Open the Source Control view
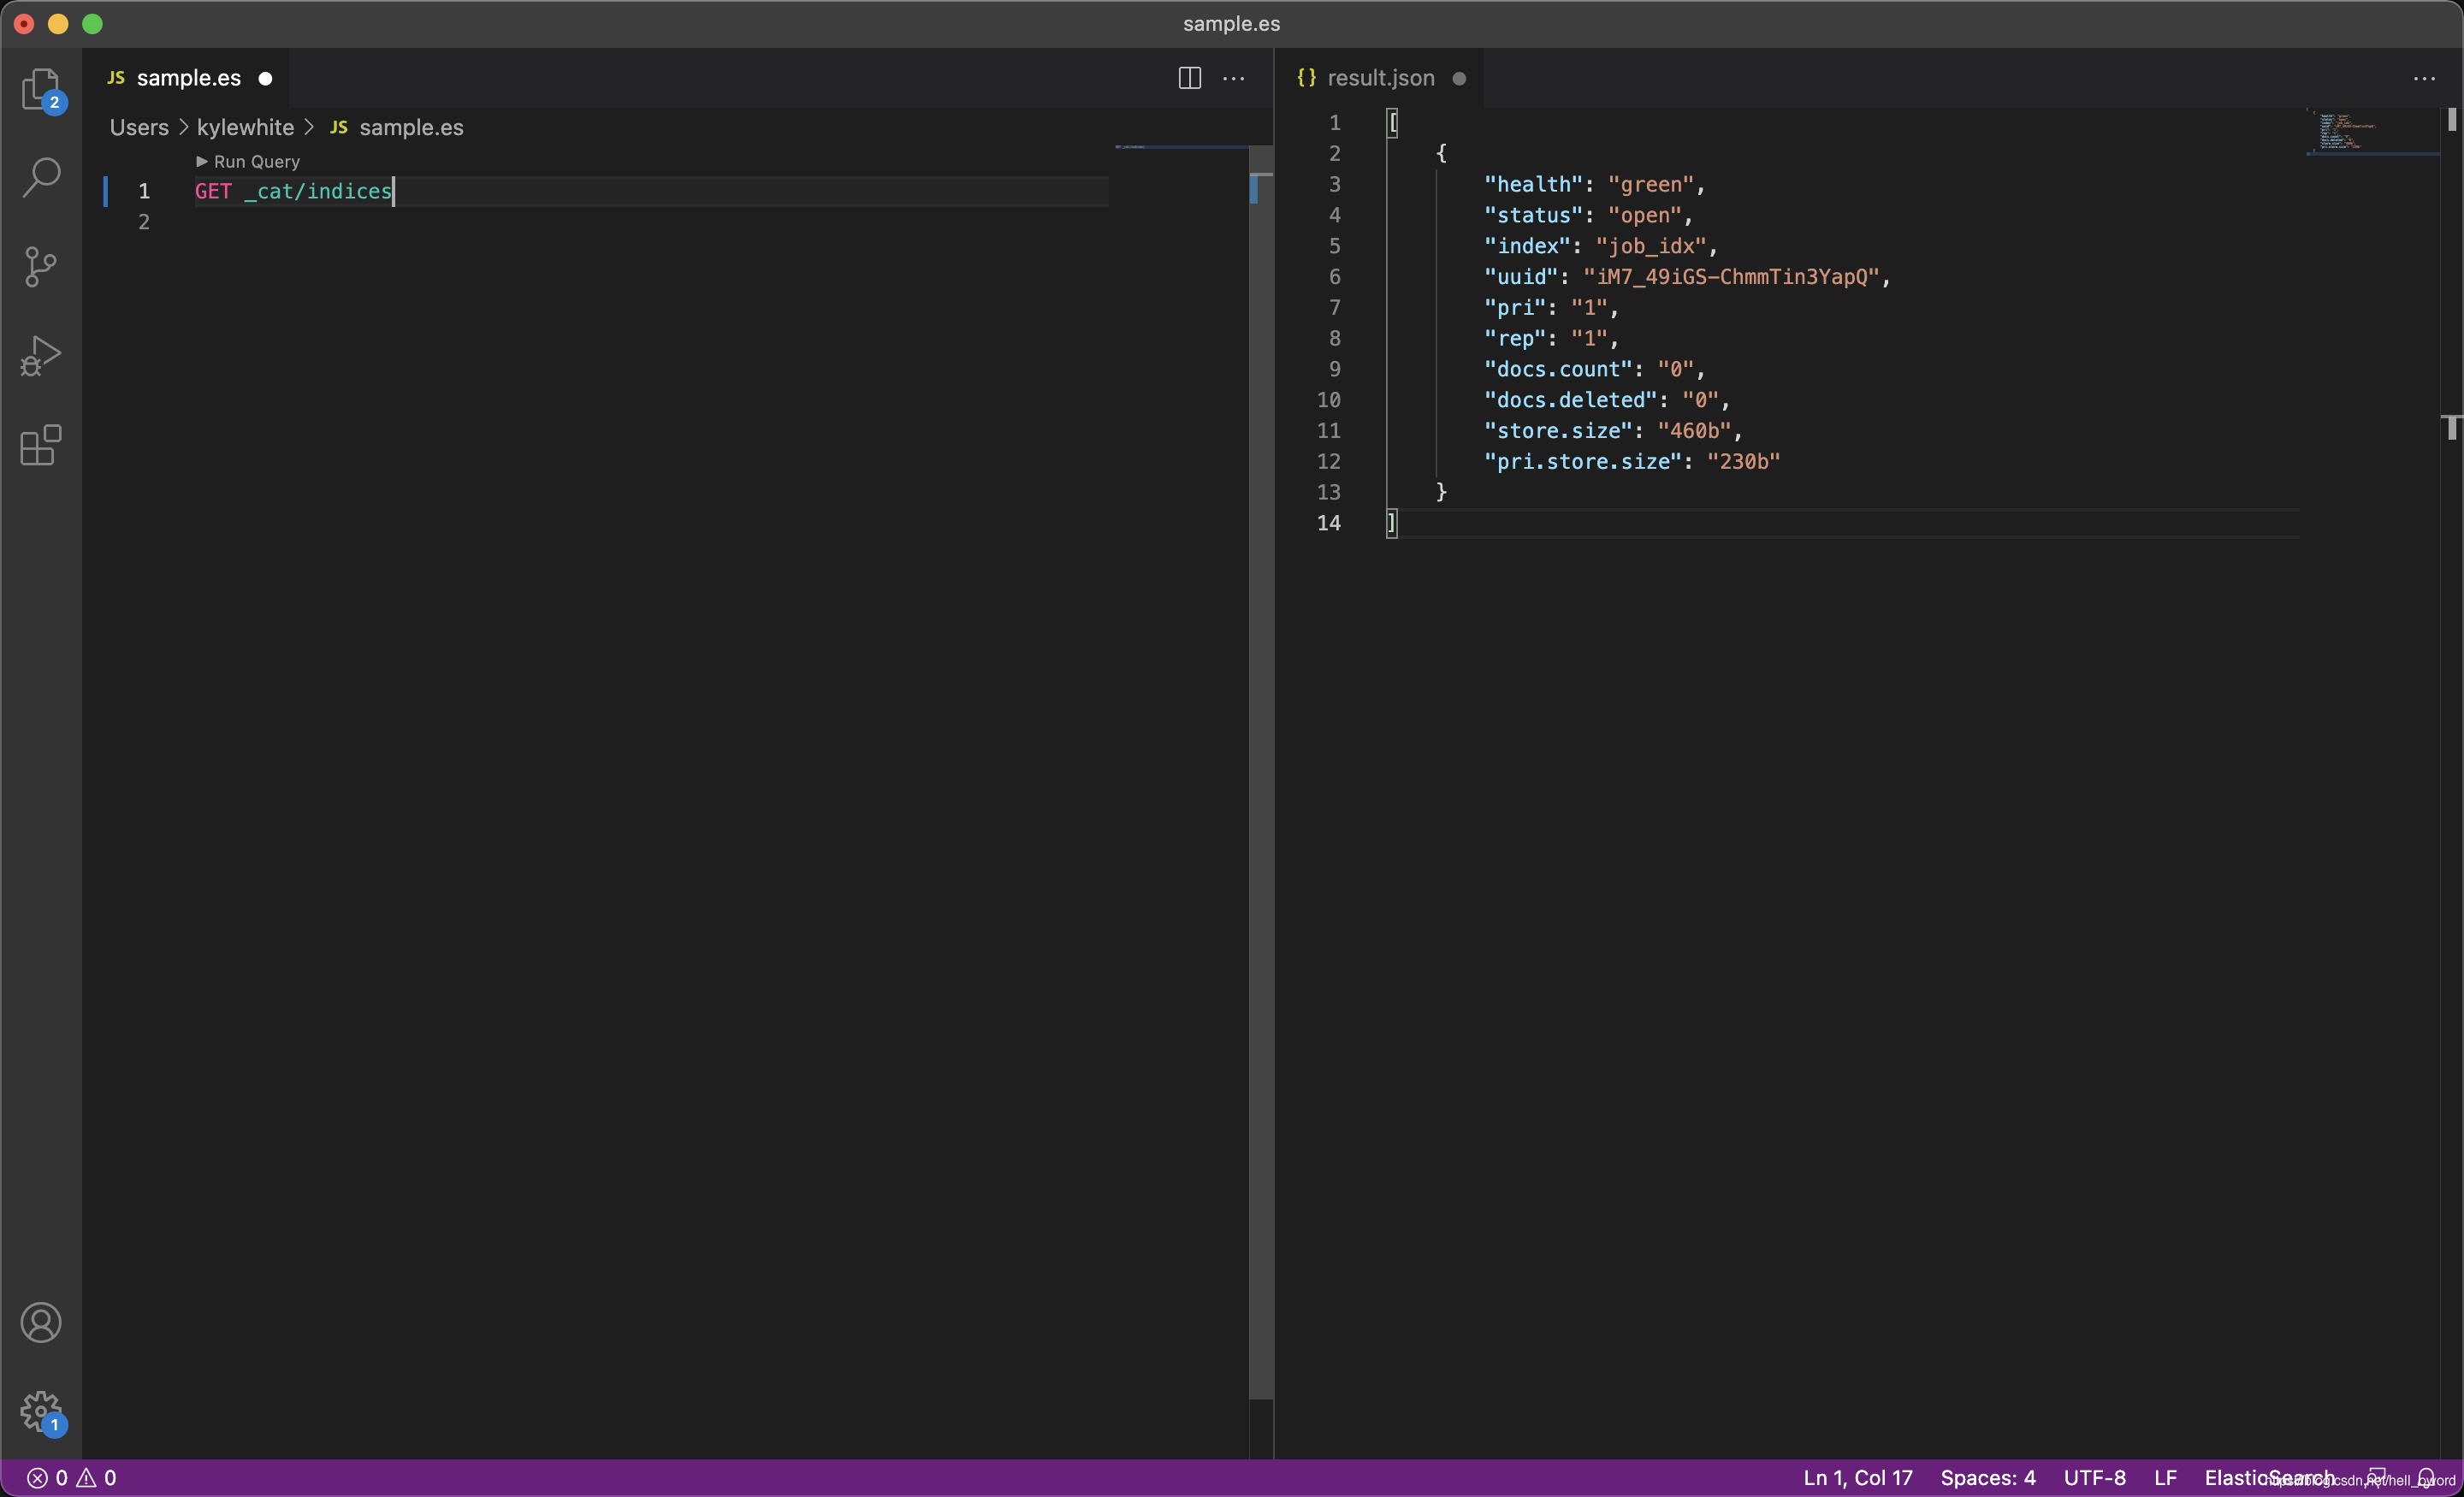 pyautogui.click(x=41, y=266)
